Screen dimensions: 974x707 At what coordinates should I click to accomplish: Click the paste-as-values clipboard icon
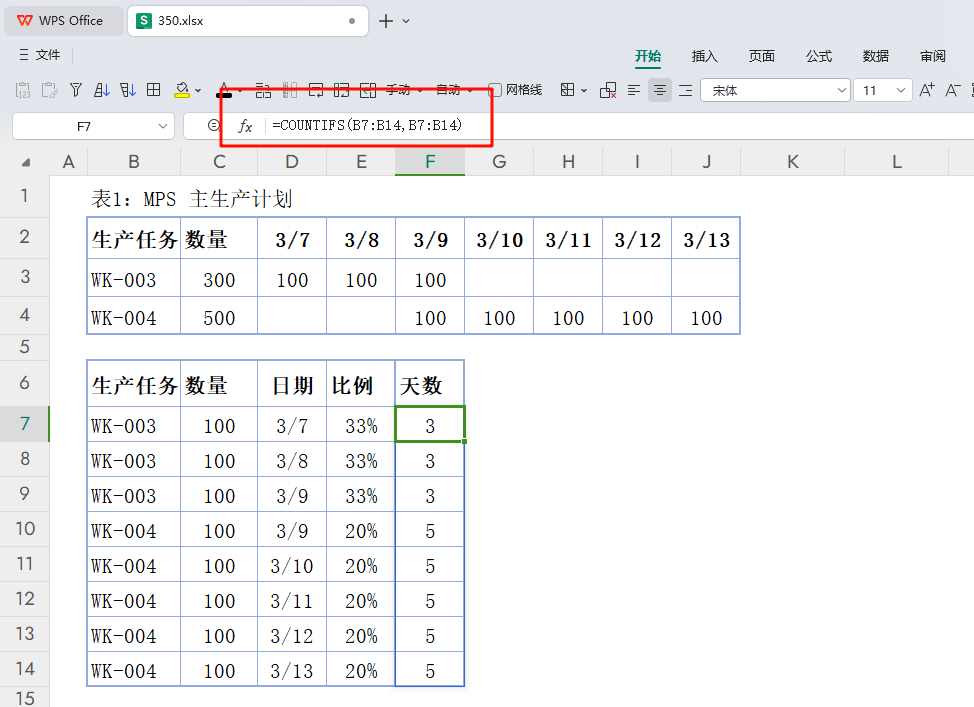click(x=23, y=90)
